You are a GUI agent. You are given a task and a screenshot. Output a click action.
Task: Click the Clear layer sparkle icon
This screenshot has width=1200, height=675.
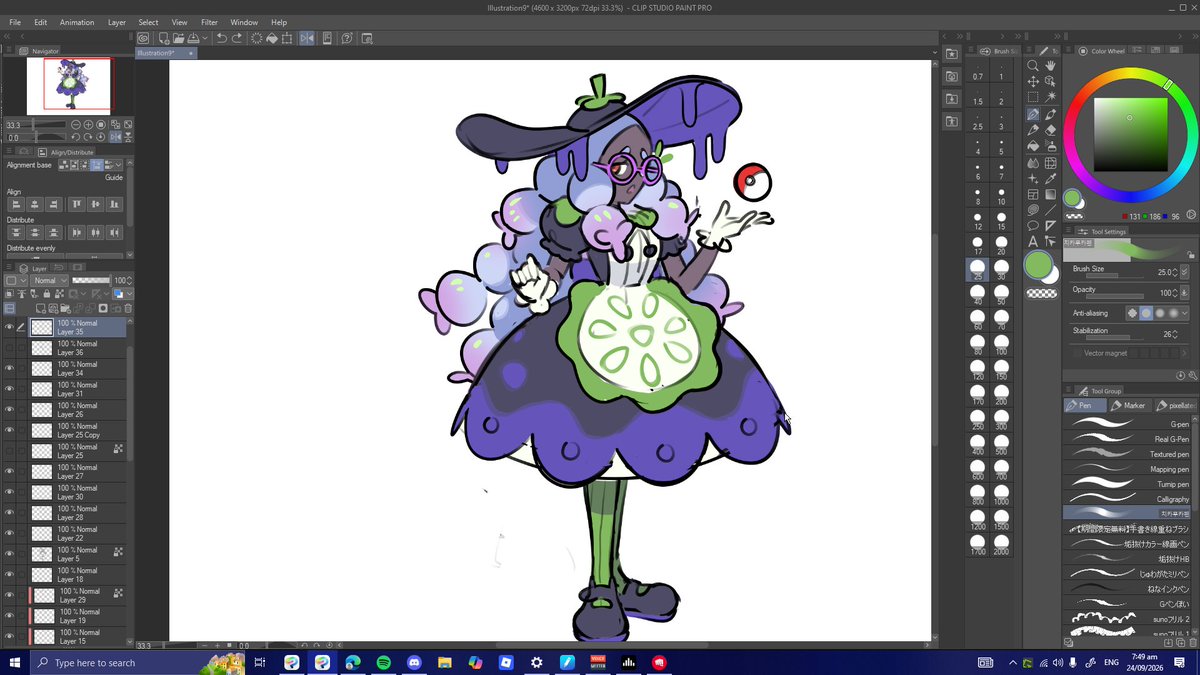click(257, 38)
